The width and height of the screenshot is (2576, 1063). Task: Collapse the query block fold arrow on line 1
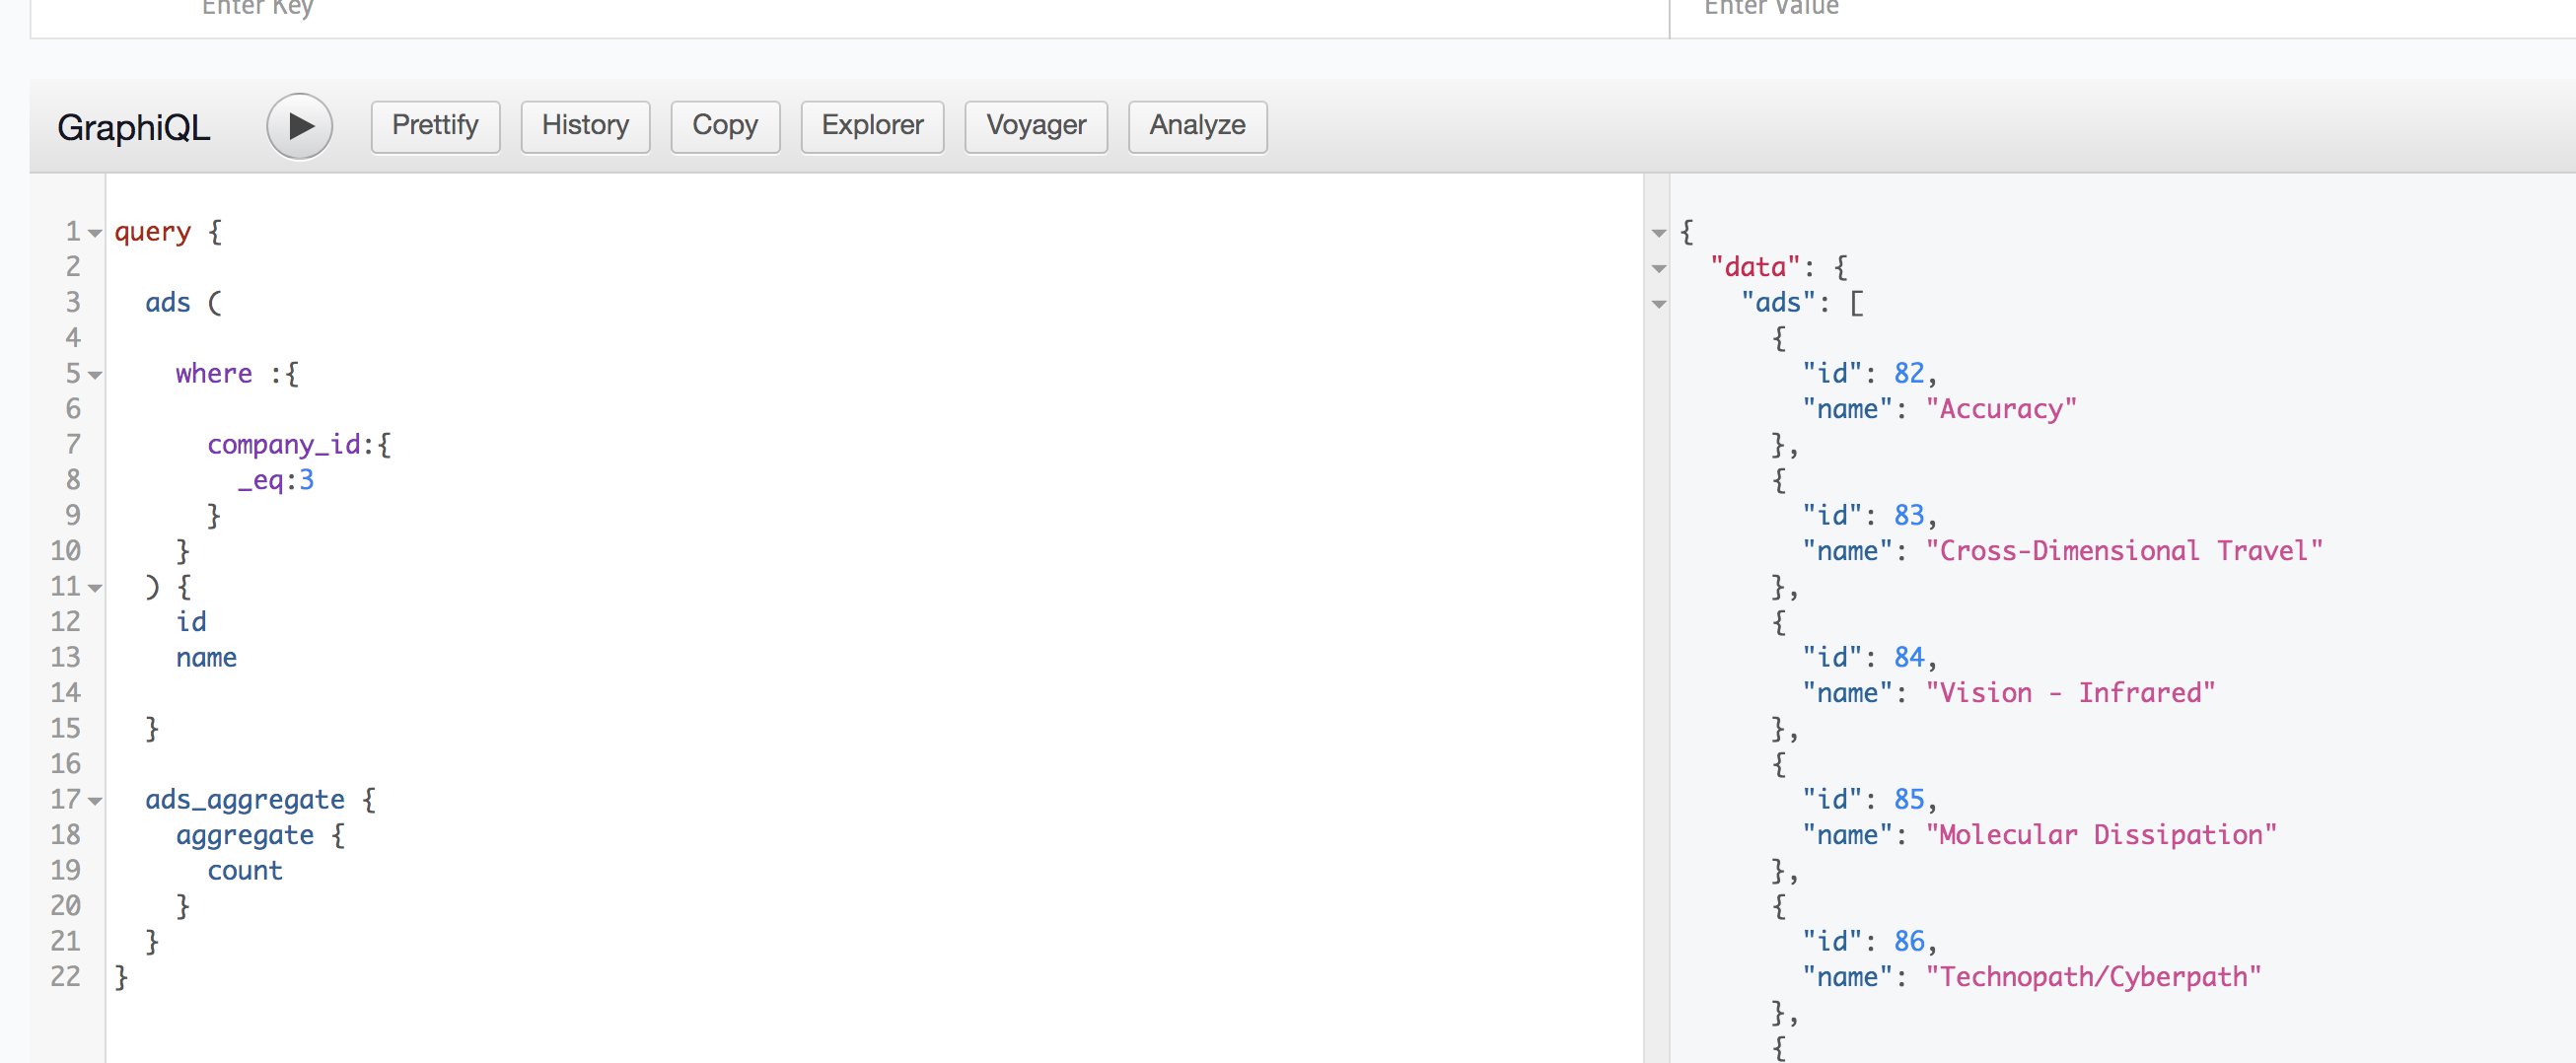point(95,233)
